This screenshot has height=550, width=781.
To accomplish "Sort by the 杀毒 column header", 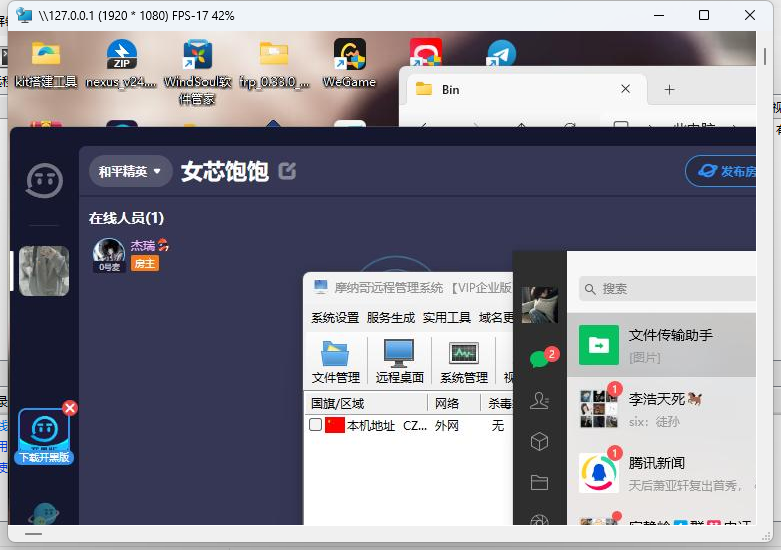I will coord(497,403).
